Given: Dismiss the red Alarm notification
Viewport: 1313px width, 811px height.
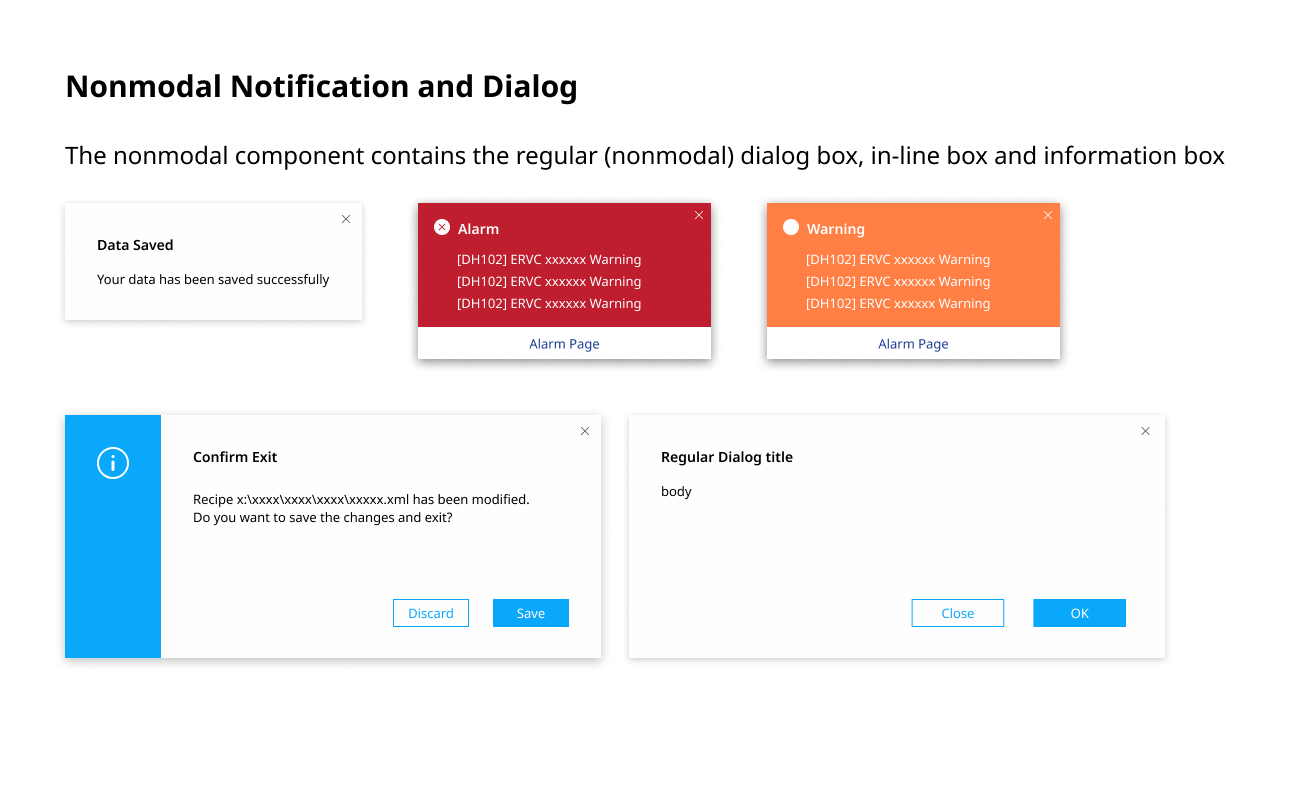Looking at the screenshot, I should point(699,215).
